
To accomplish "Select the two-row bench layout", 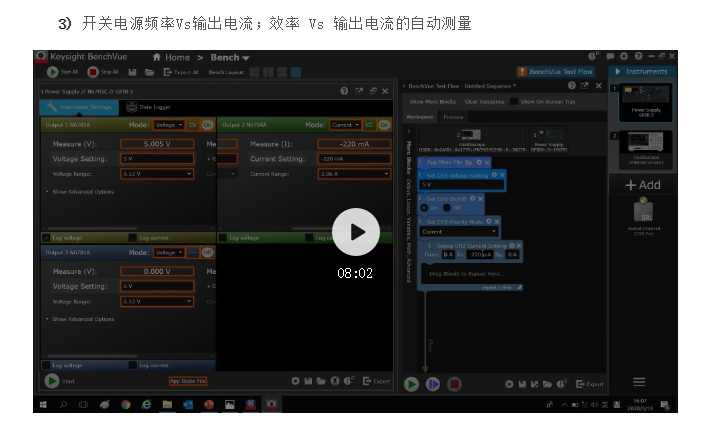I will click(x=282, y=72).
